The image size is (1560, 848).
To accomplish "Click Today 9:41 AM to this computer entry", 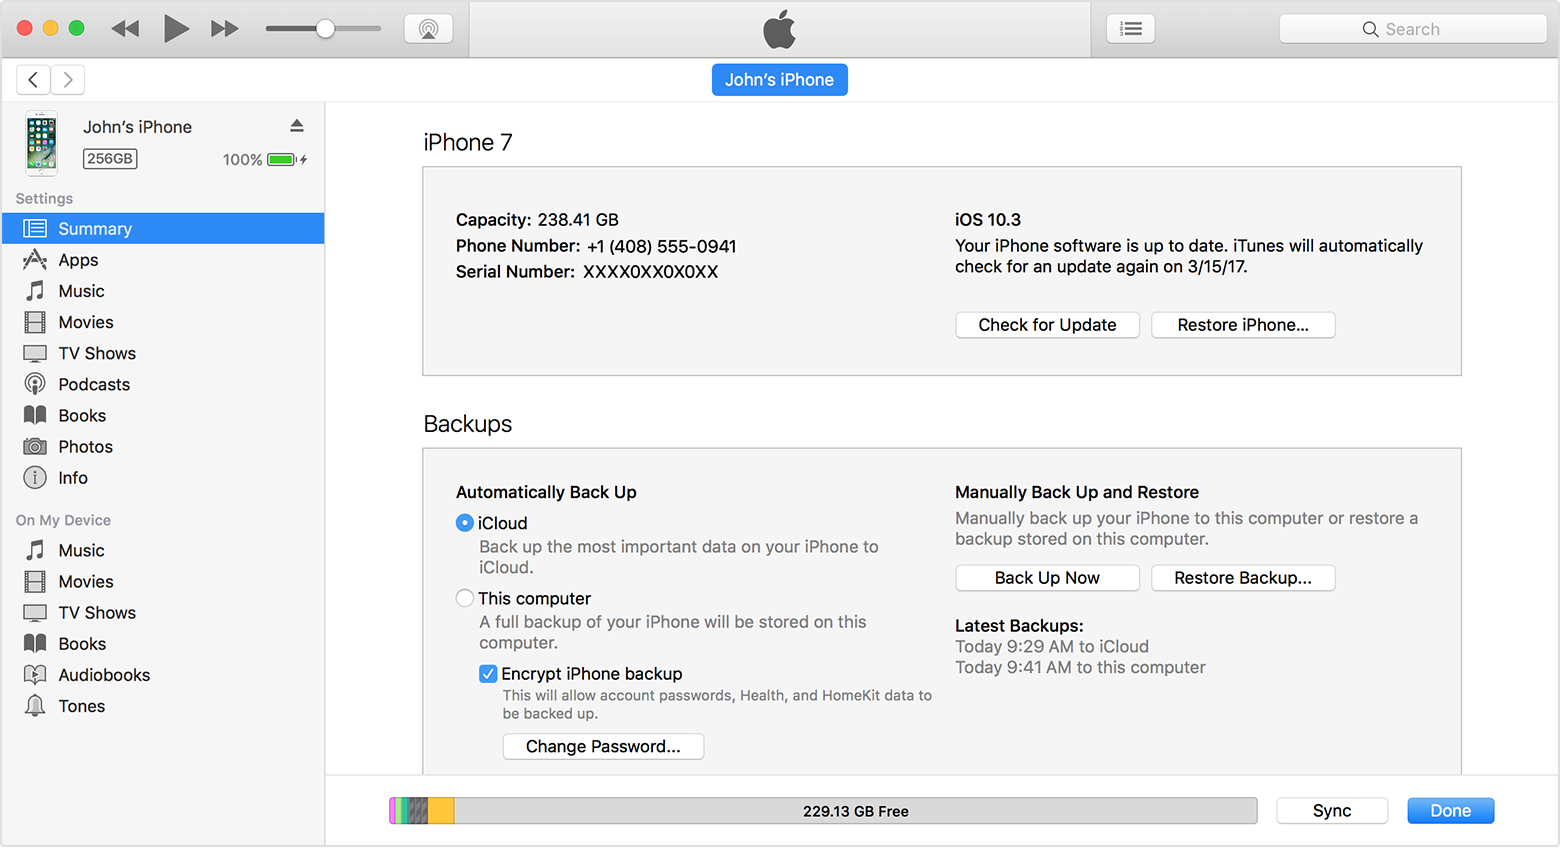I will [x=1080, y=668].
